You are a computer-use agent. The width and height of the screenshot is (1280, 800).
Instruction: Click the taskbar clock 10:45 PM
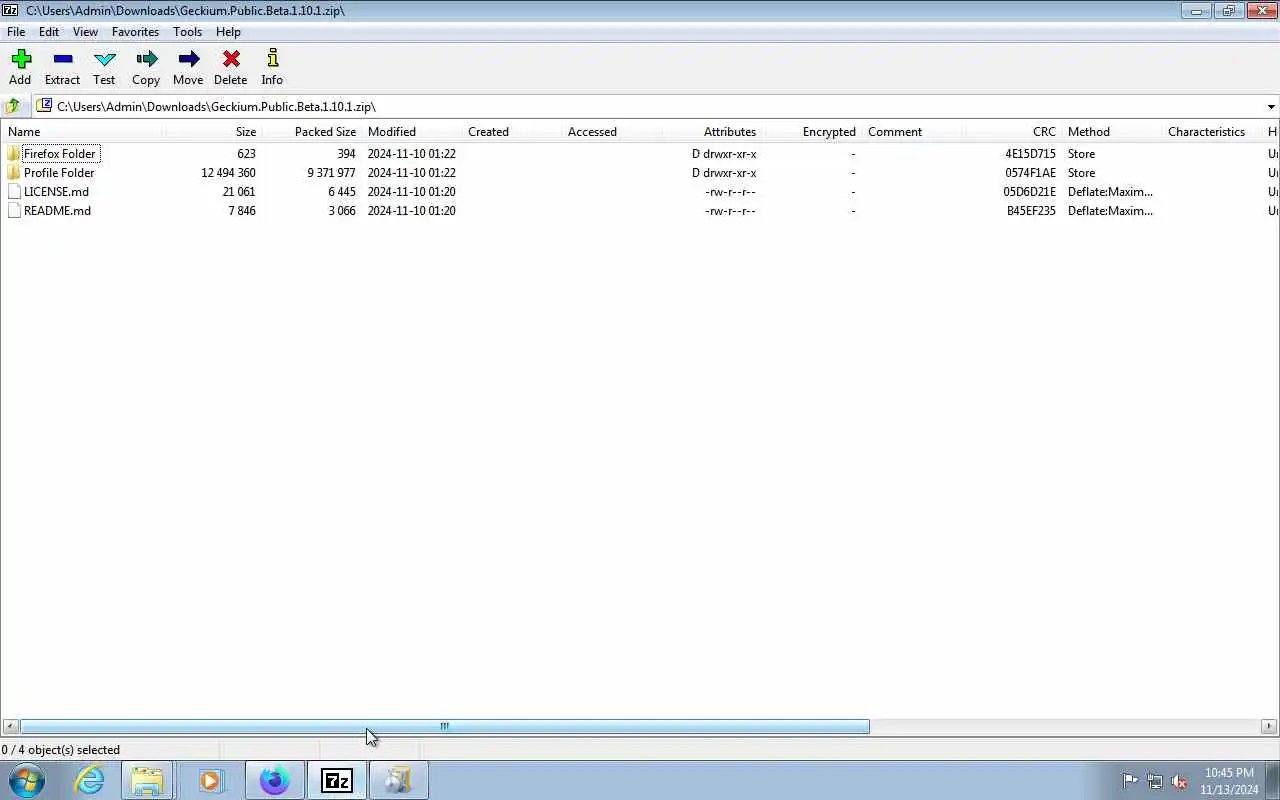coord(1229,773)
